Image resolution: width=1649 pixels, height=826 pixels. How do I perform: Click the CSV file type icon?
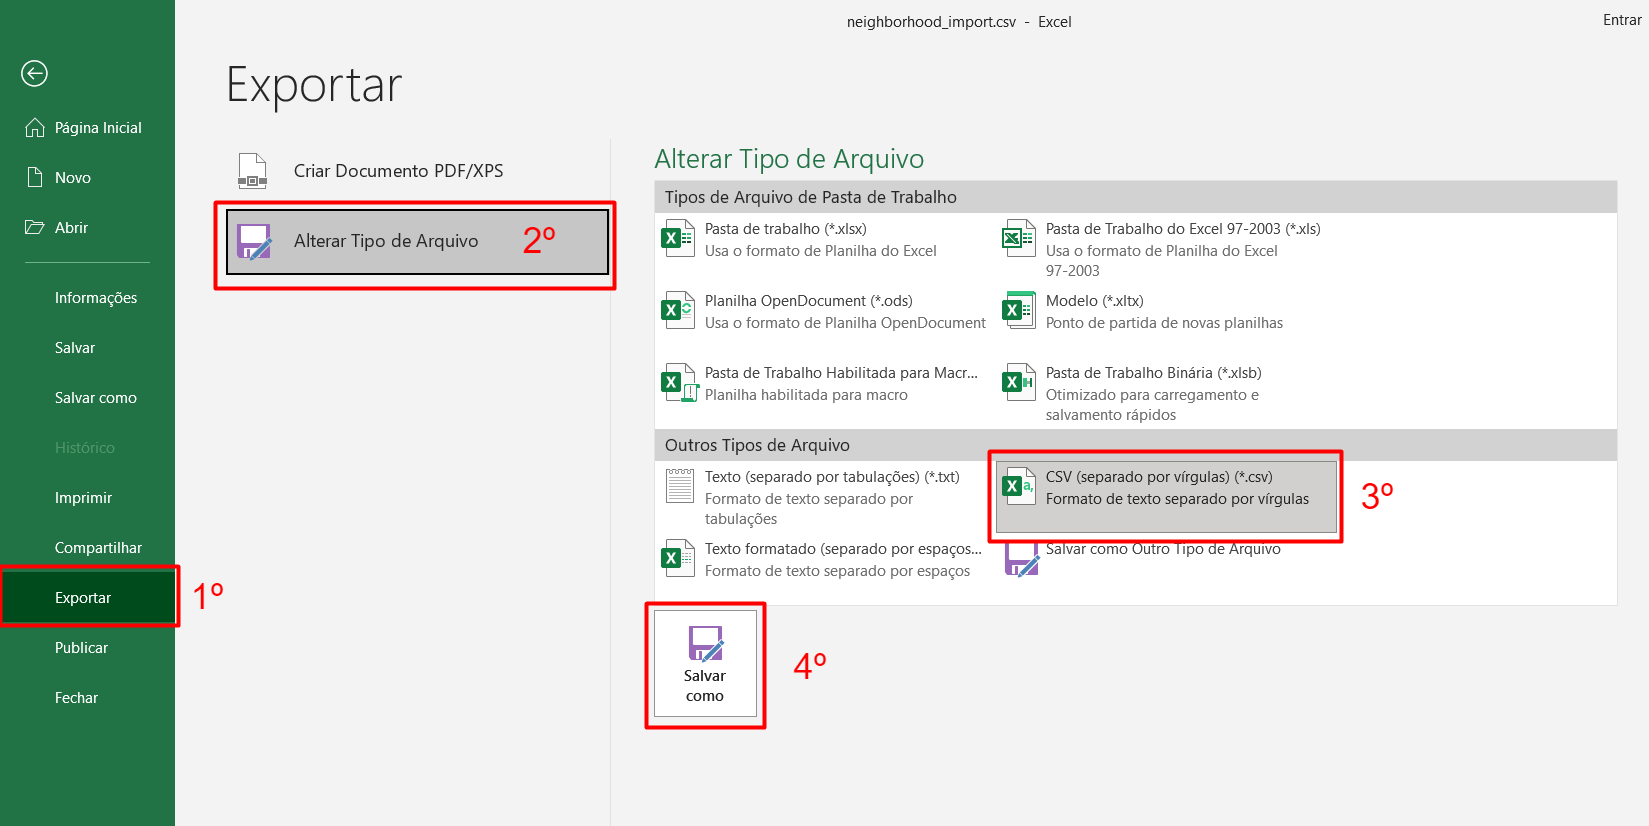click(1018, 487)
